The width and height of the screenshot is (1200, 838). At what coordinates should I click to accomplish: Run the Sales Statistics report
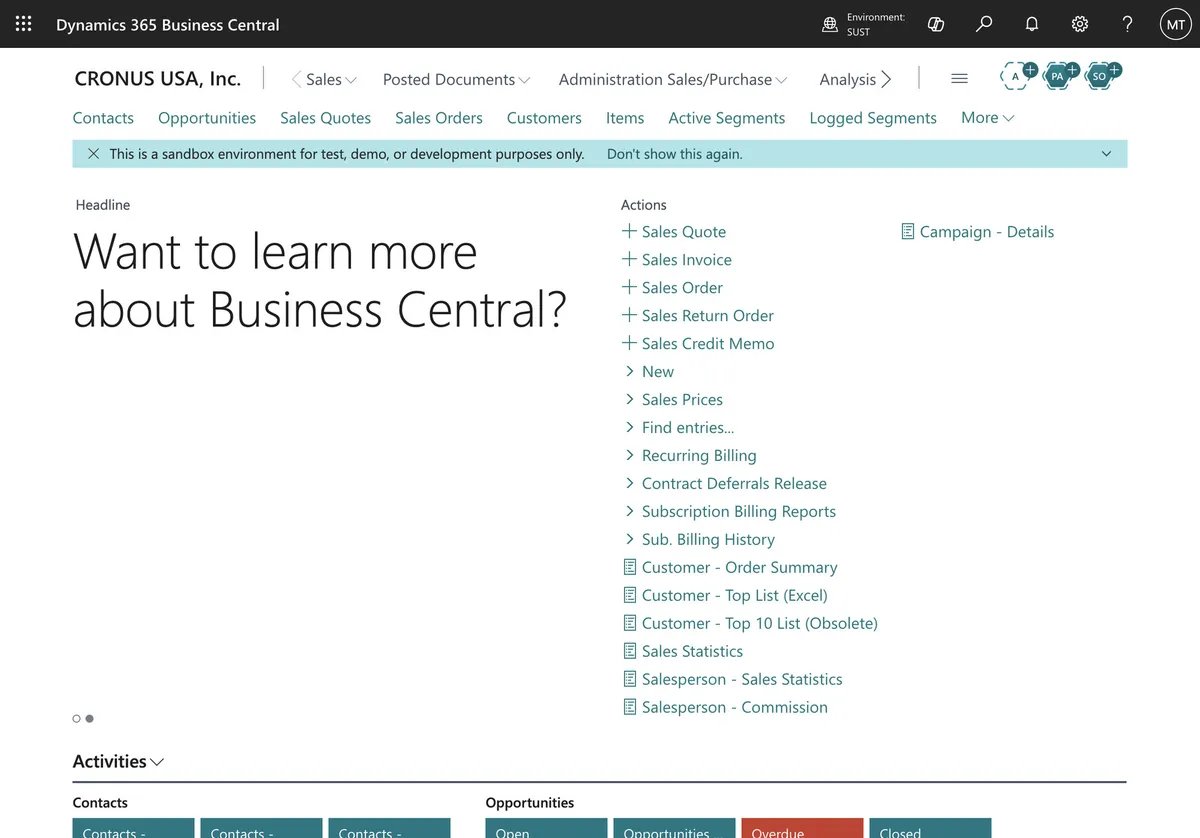pyautogui.click(x=683, y=651)
